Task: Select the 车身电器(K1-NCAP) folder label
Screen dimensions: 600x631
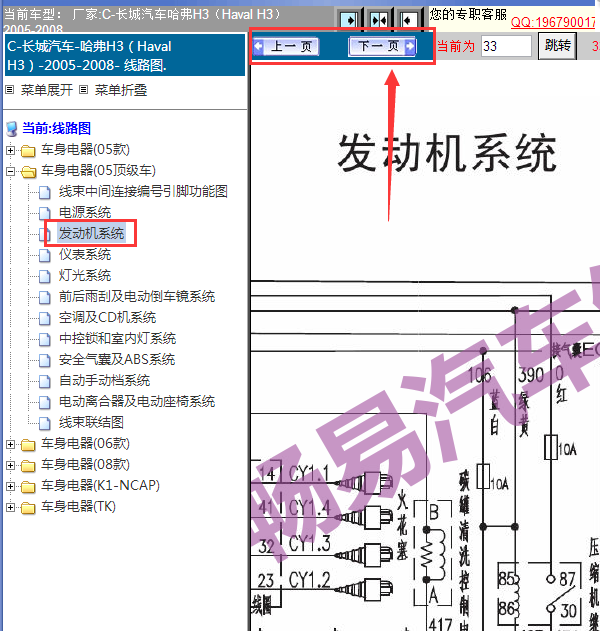Action: (x=100, y=486)
